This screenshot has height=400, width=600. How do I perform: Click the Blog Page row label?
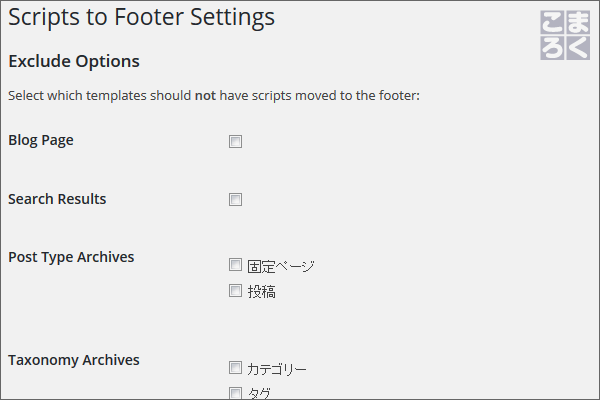click(x=41, y=140)
